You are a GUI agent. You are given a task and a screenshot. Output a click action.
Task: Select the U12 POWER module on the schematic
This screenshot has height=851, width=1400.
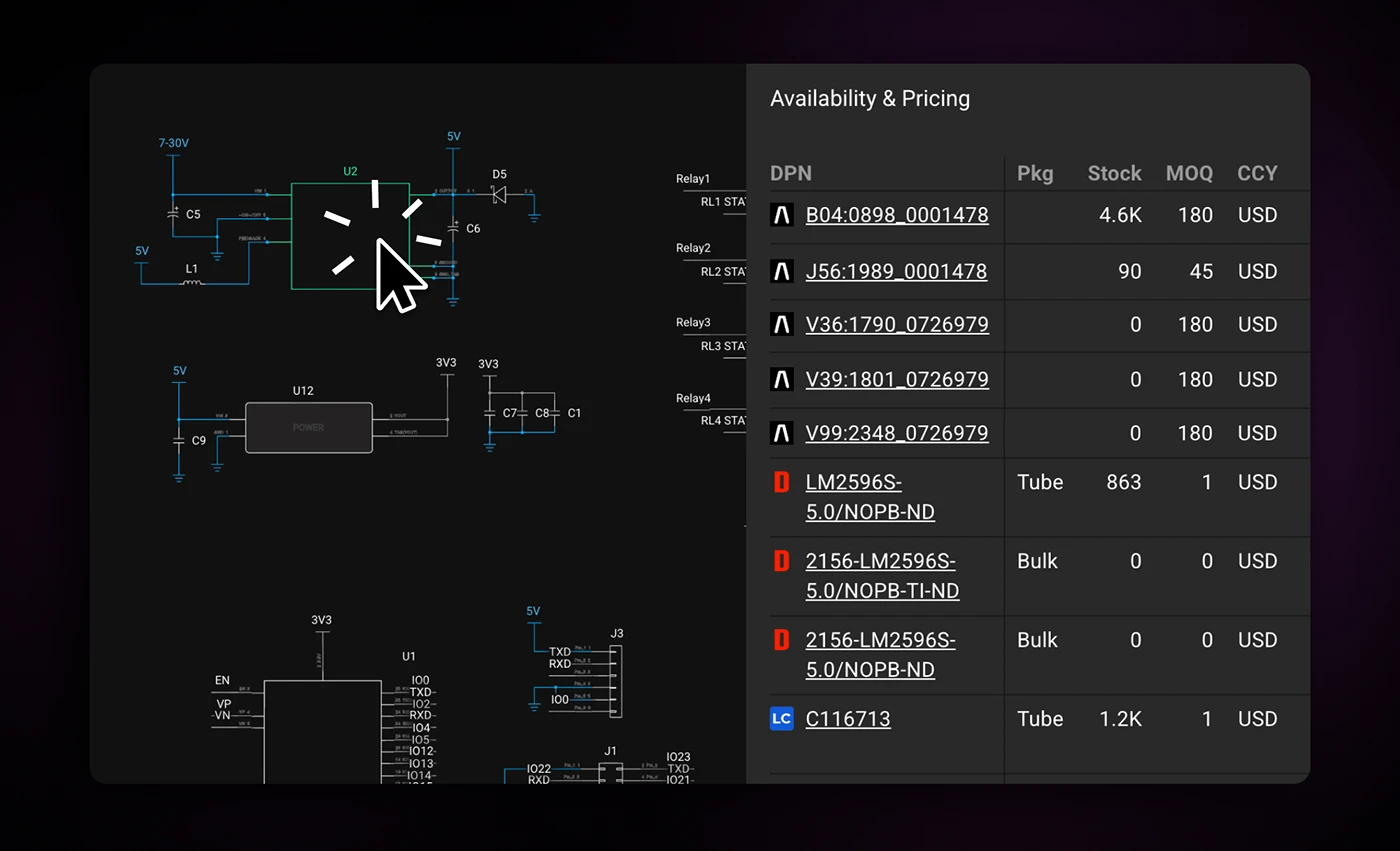(309, 427)
